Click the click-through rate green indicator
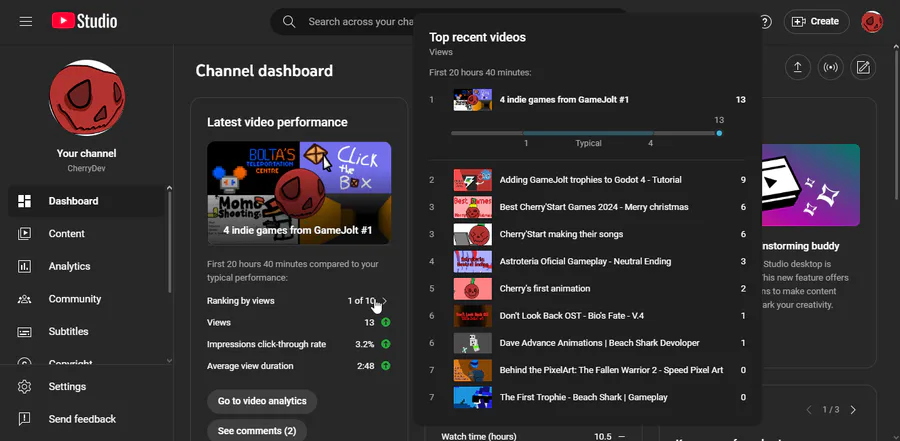 (386, 344)
